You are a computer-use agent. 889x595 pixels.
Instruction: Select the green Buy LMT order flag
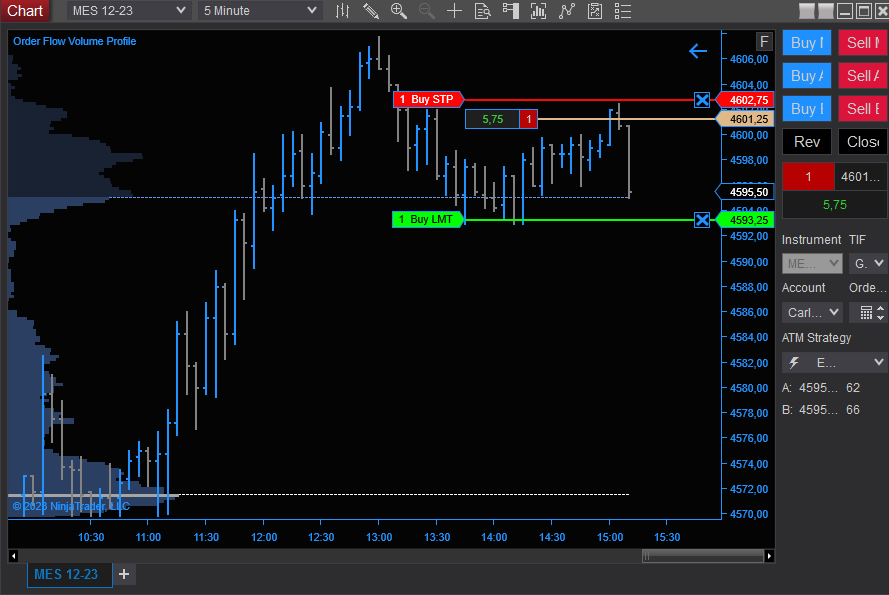(x=428, y=219)
